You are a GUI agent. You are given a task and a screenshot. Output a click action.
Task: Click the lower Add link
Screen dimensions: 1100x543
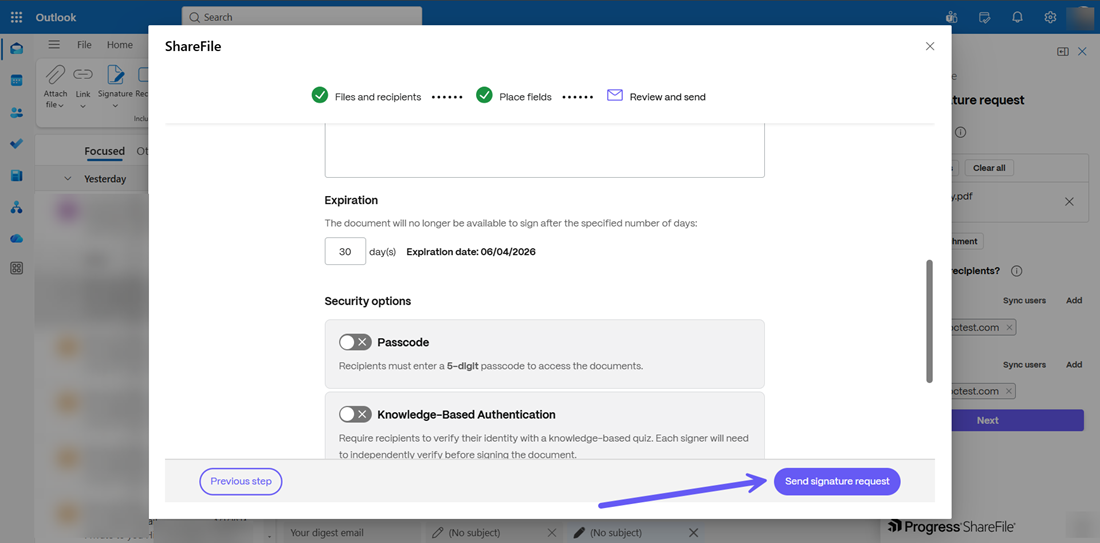coord(1074,365)
